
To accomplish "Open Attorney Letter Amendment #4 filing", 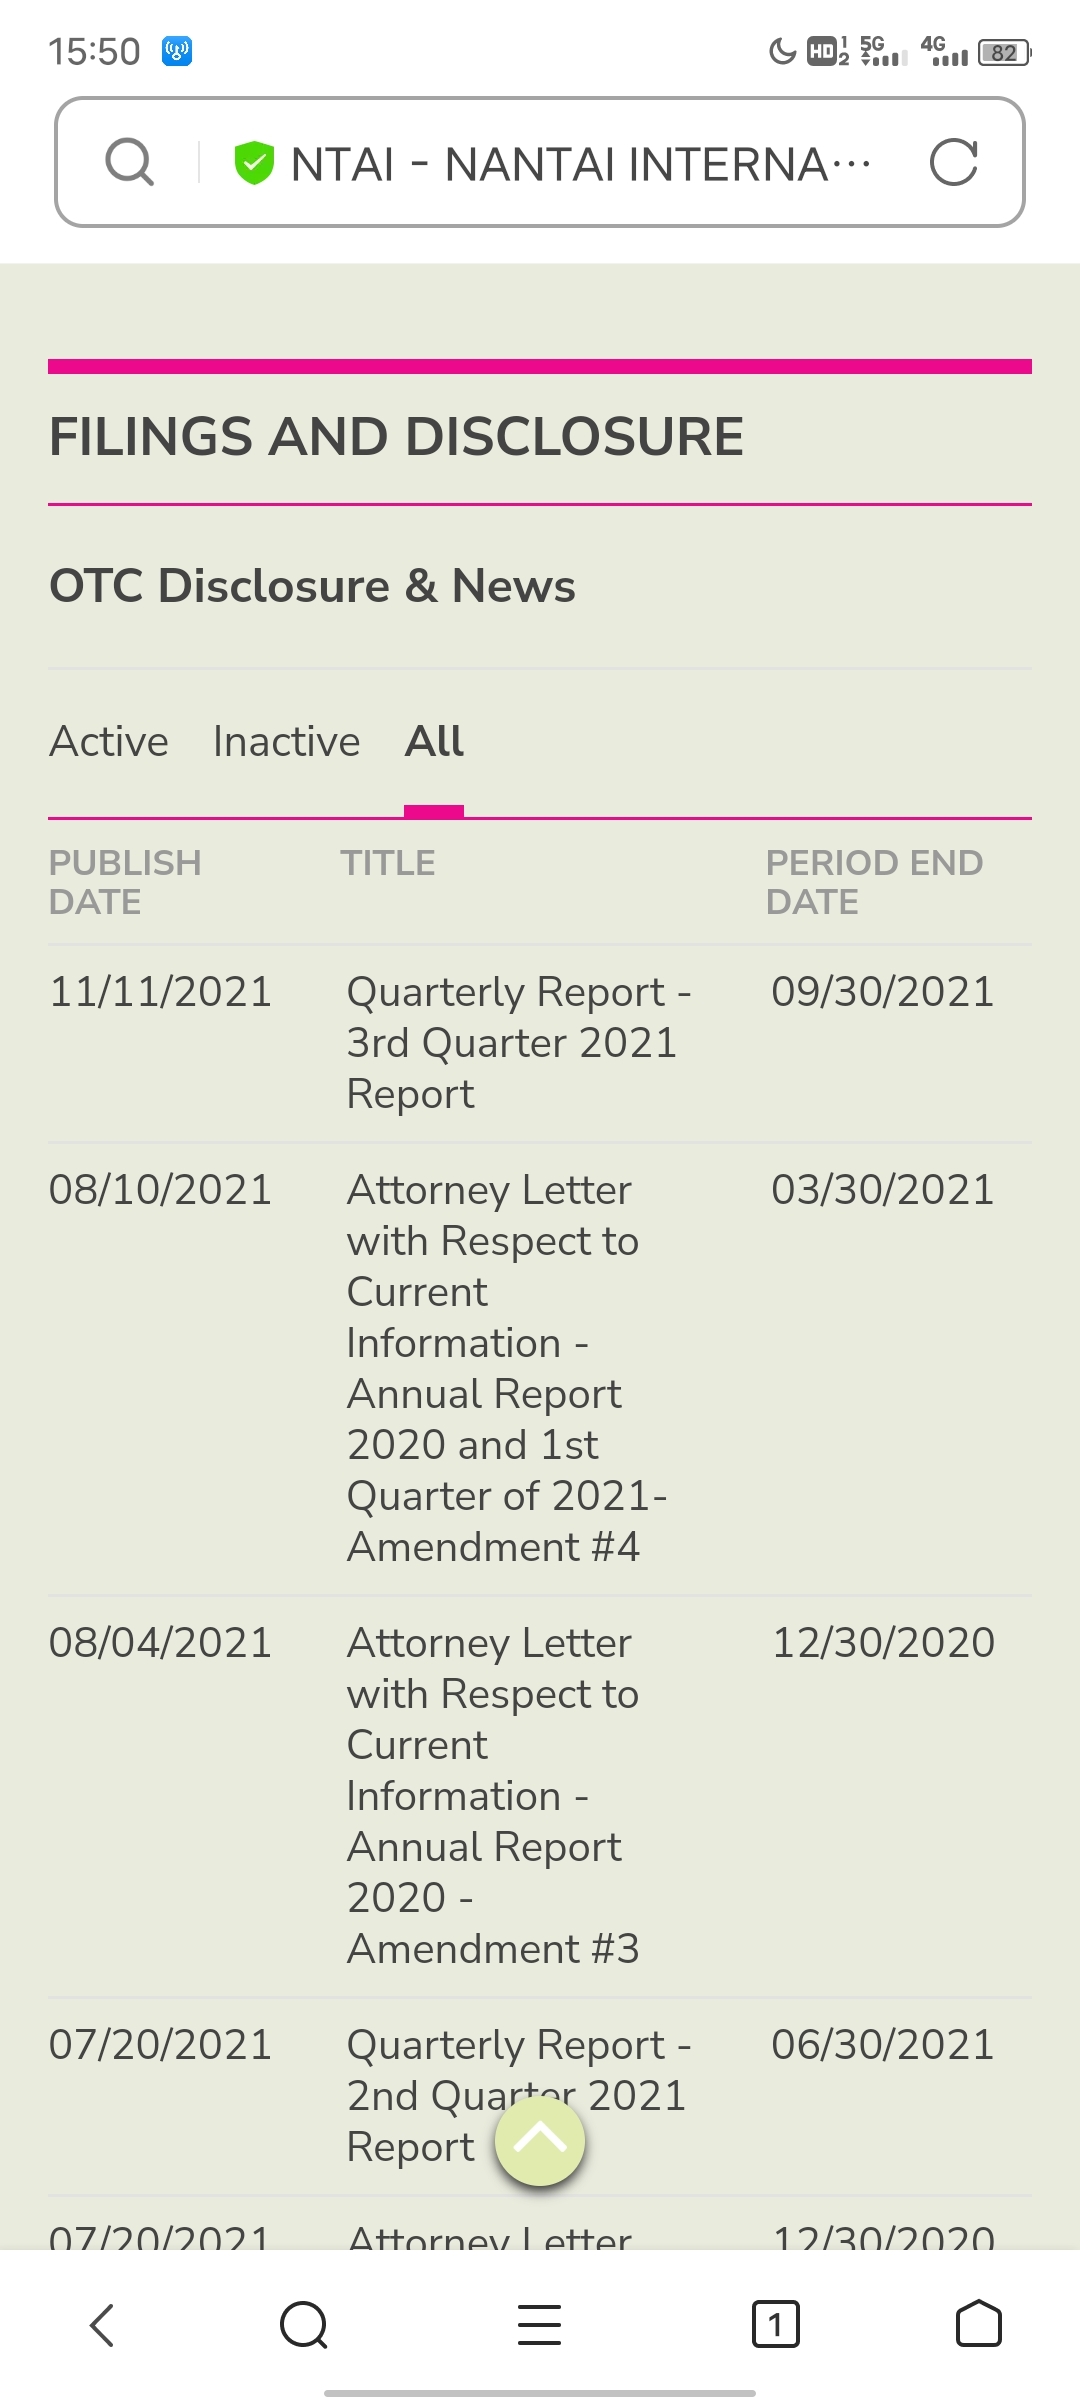I will tap(507, 1368).
